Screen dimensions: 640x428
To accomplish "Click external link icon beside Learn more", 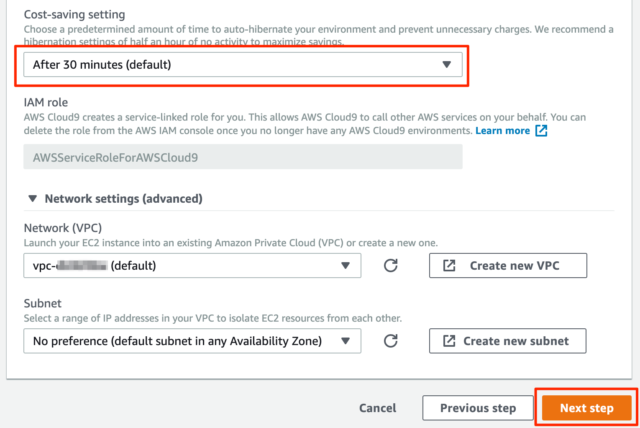I will click(x=541, y=131).
